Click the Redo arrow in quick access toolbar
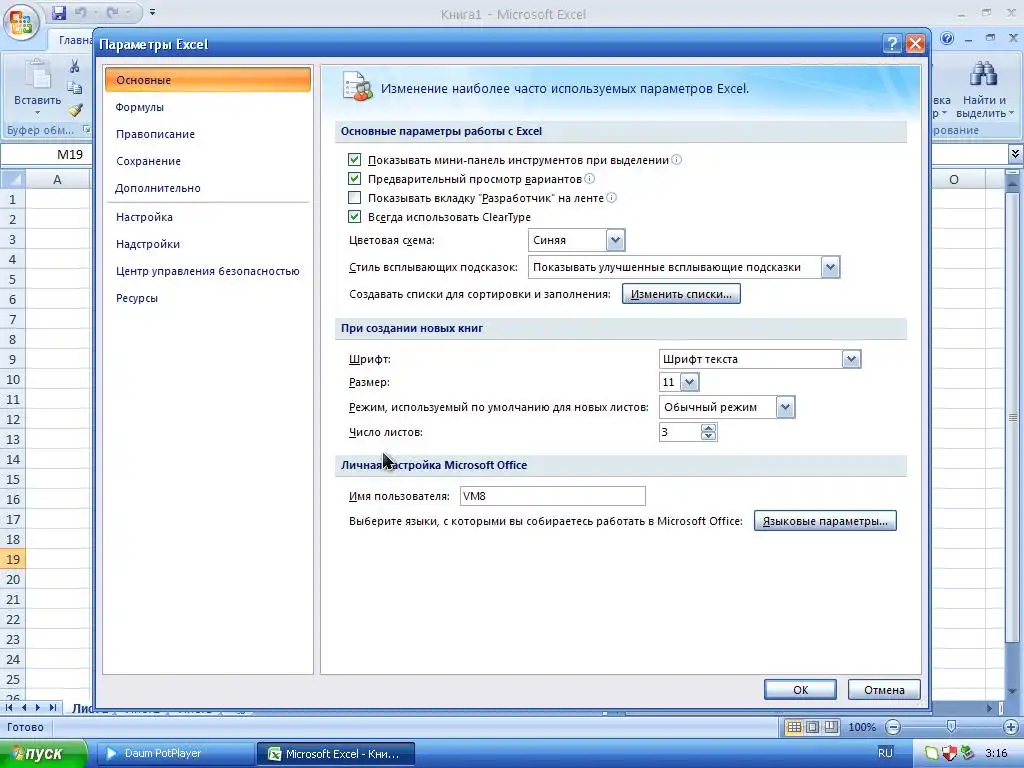Screen dimensions: 1024x768 (112, 12)
